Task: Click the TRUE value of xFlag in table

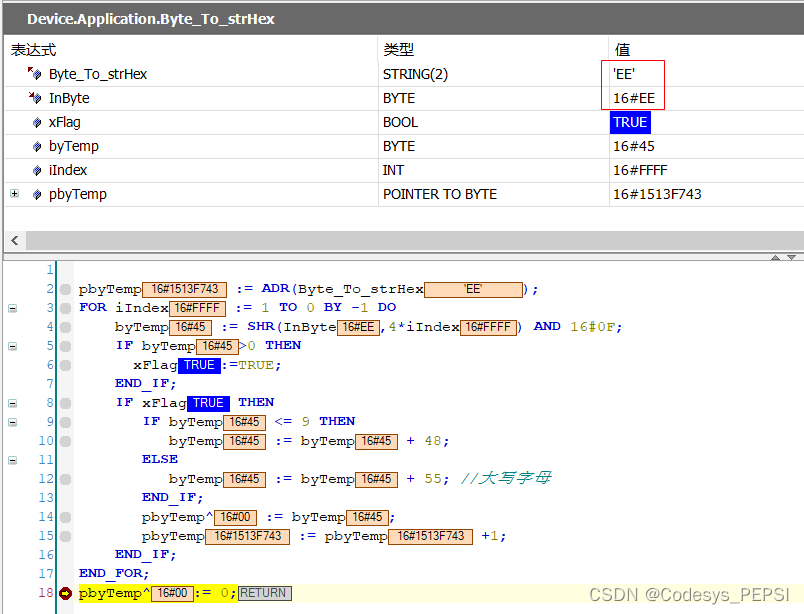Action: (x=630, y=122)
